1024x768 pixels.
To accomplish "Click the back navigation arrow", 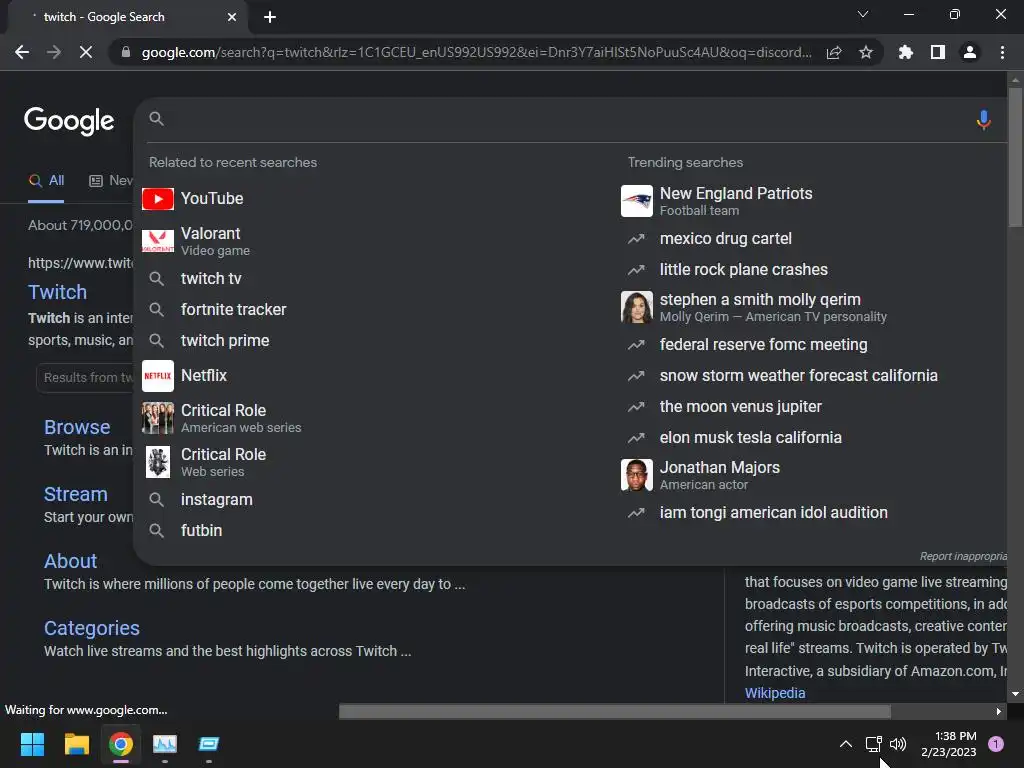I will click(x=22, y=52).
